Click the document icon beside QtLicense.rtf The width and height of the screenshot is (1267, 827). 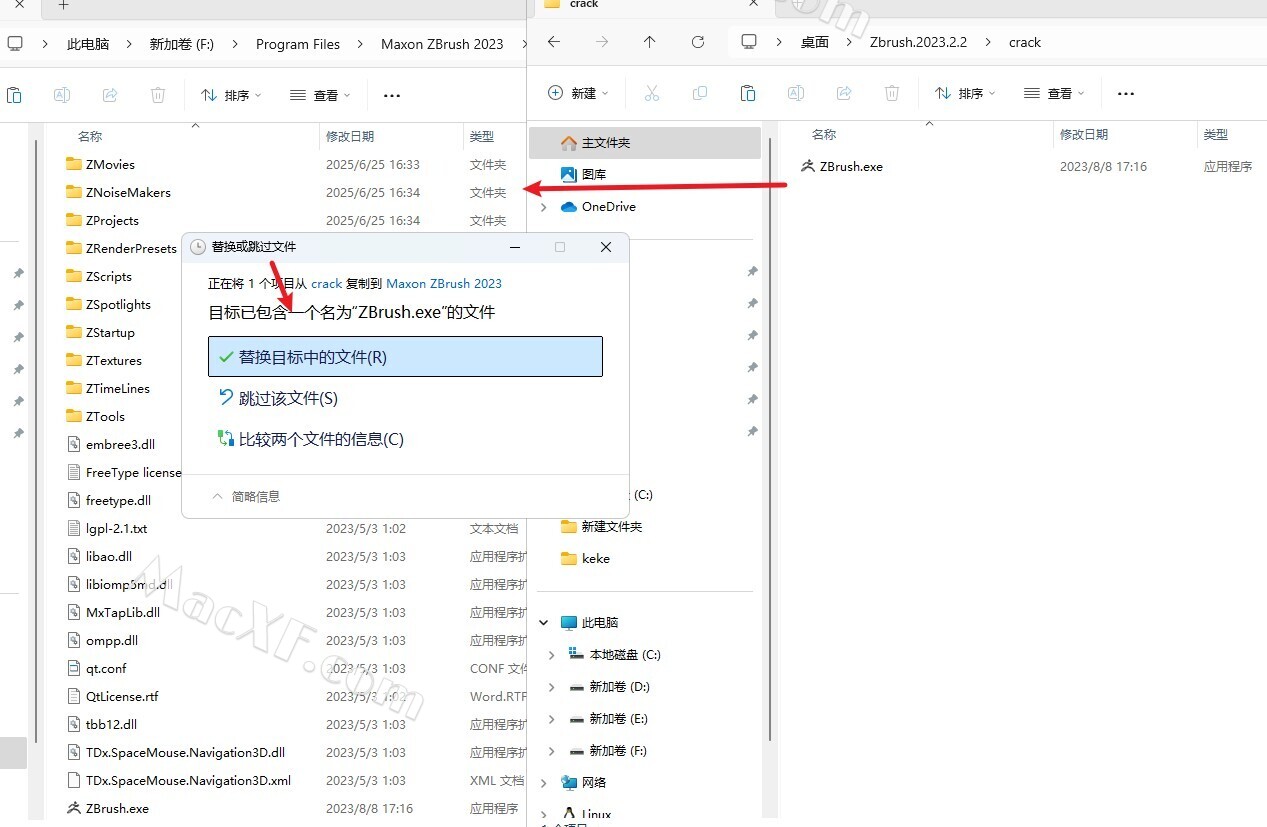point(74,696)
